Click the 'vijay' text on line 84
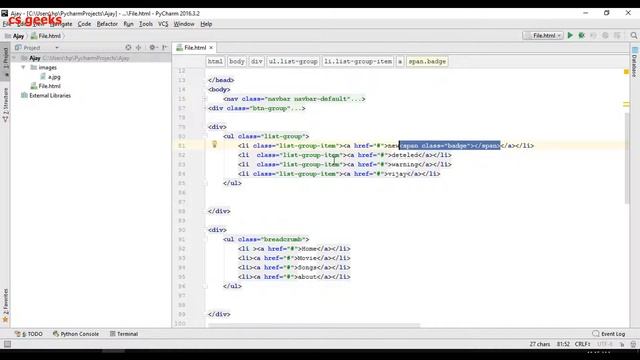This screenshot has height=360, width=640. 397,174
